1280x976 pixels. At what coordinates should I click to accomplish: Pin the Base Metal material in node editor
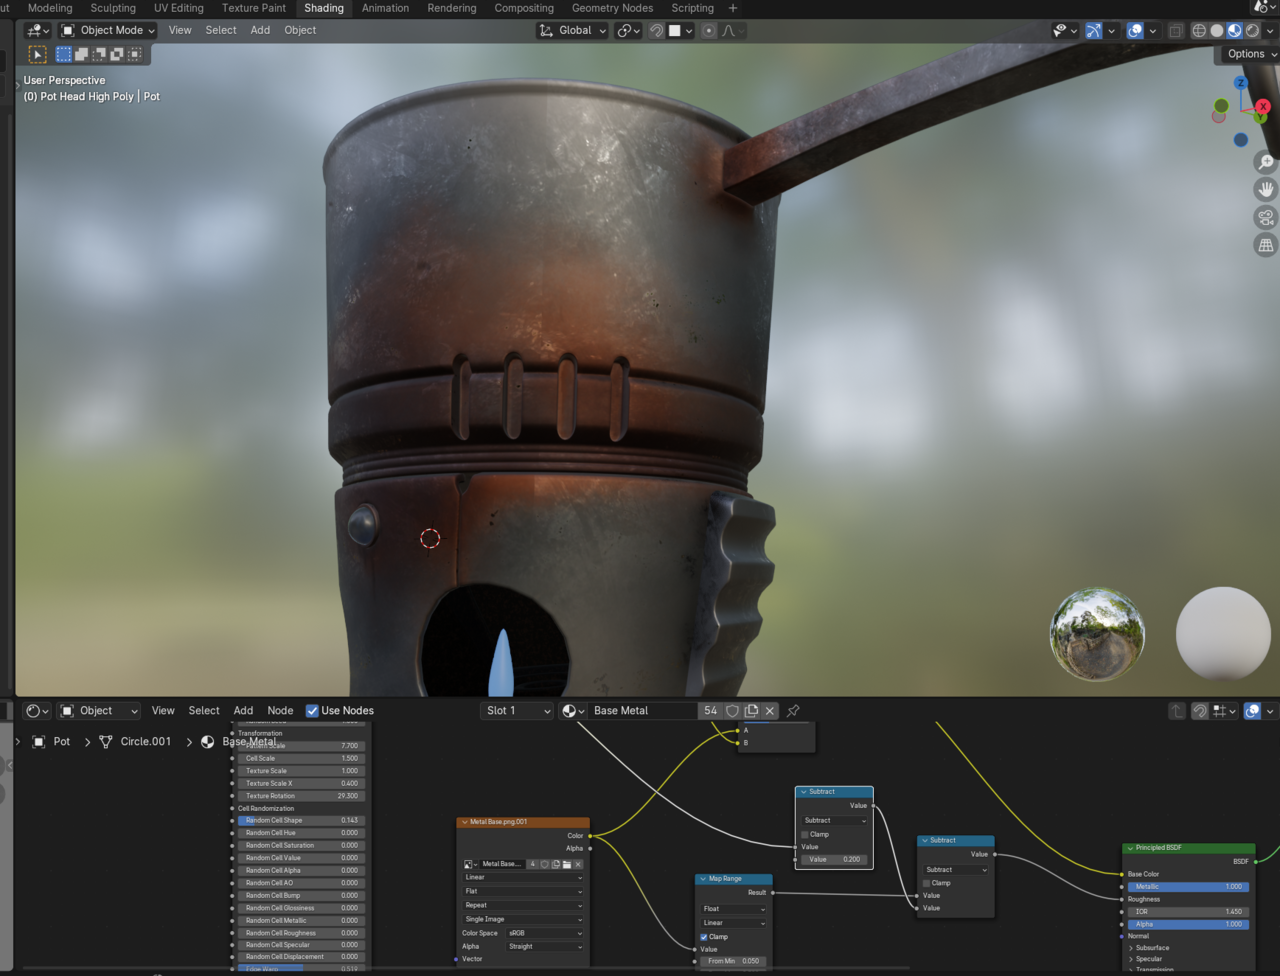coord(793,711)
